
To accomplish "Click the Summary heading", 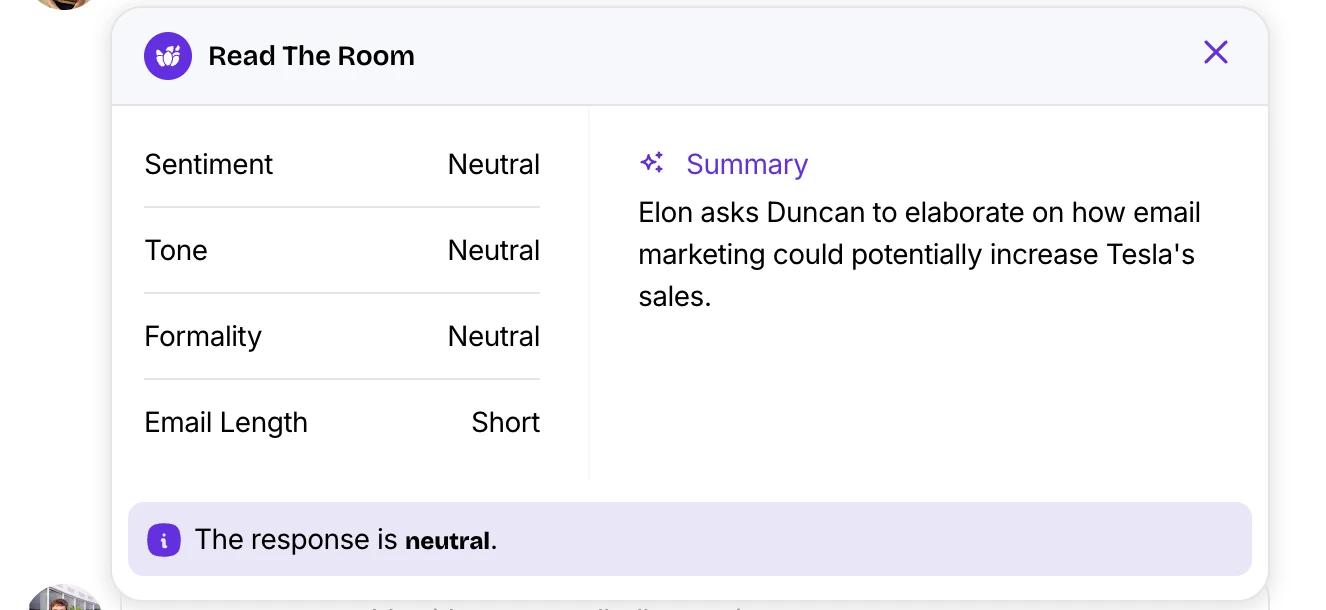I will tap(747, 164).
